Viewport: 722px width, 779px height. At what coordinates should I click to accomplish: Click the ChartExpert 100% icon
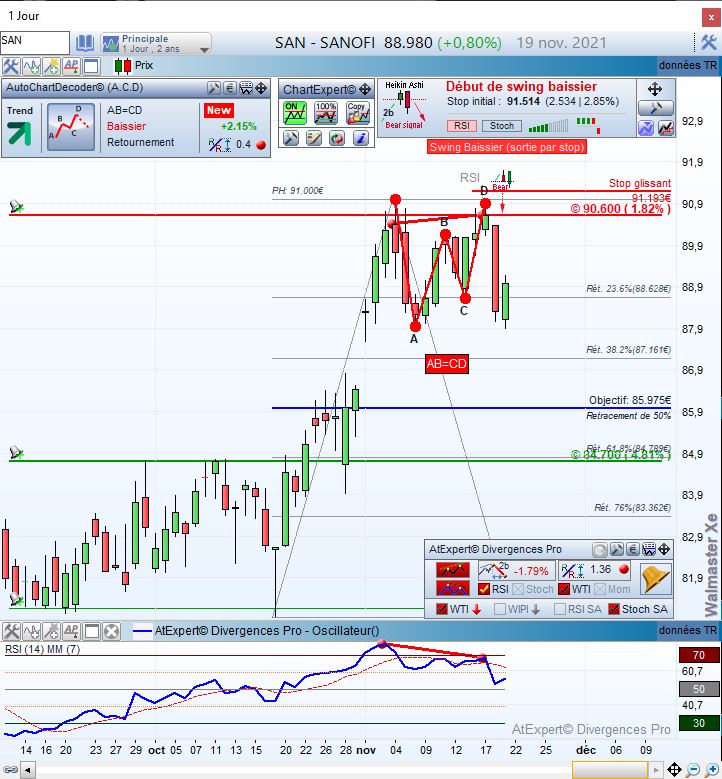click(x=326, y=113)
